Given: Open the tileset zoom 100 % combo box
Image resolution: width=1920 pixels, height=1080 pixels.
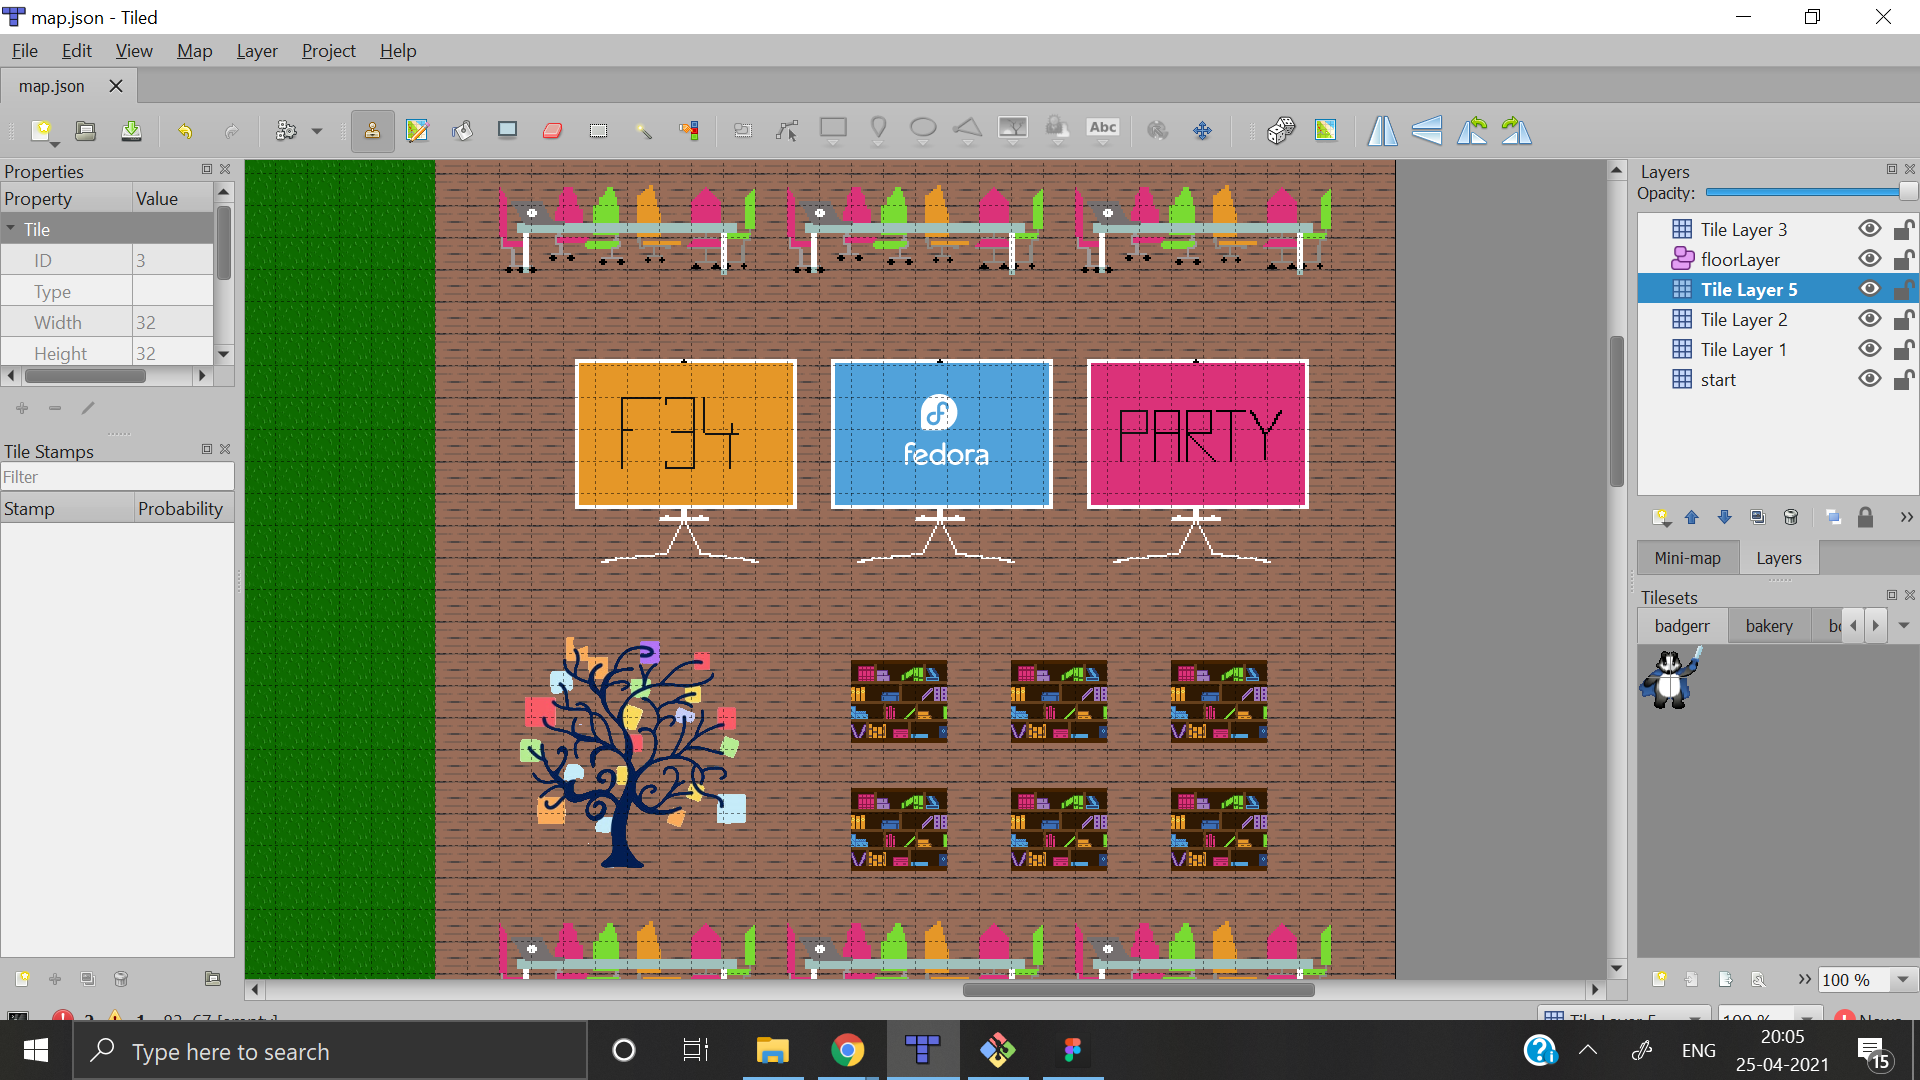Looking at the screenshot, I should point(1866,980).
